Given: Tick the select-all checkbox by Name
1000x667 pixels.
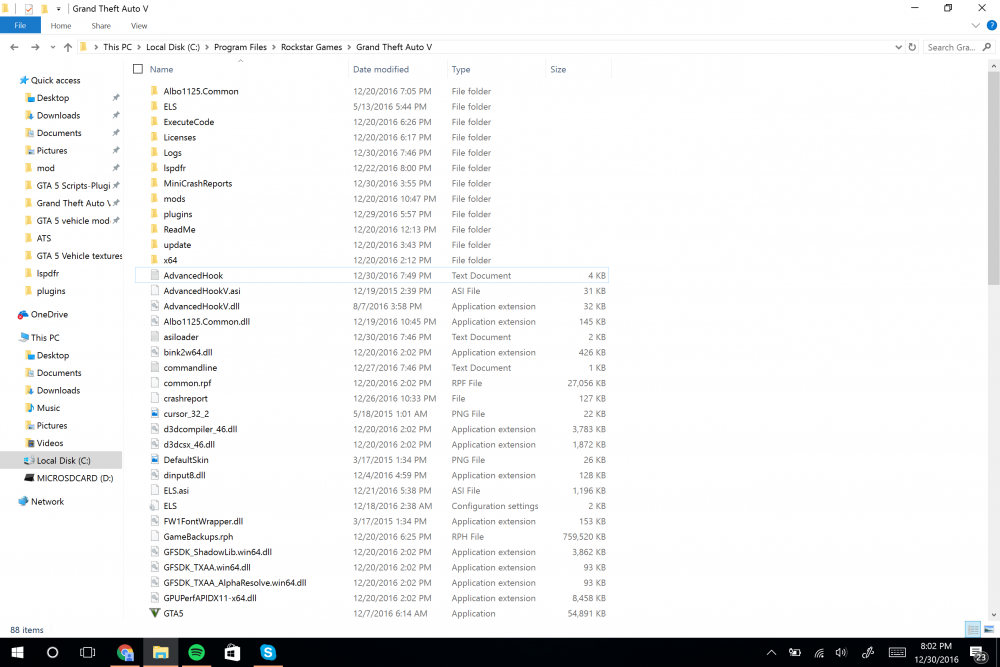Looking at the screenshot, I should 138,69.
